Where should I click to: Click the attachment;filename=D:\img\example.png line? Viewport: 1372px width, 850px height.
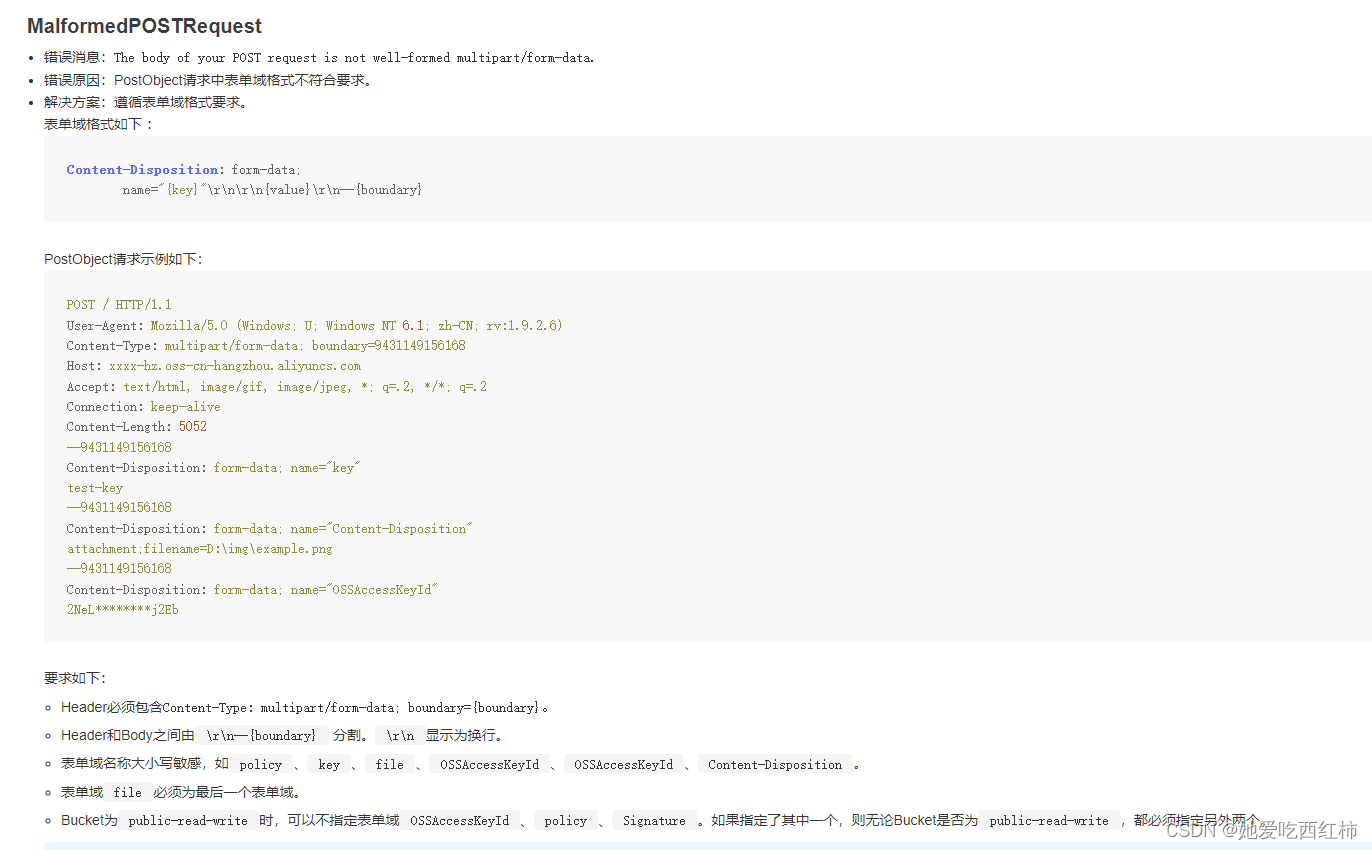tap(200, 549)
